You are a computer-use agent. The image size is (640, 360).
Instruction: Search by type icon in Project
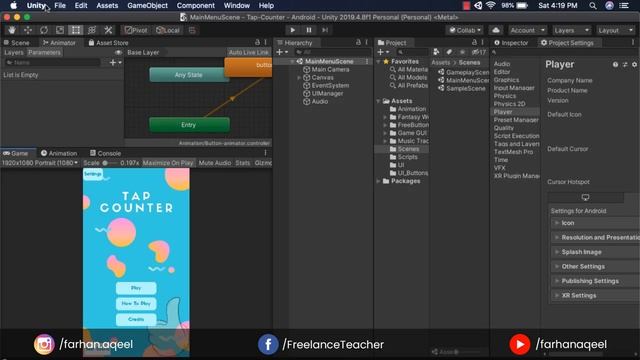436,52
